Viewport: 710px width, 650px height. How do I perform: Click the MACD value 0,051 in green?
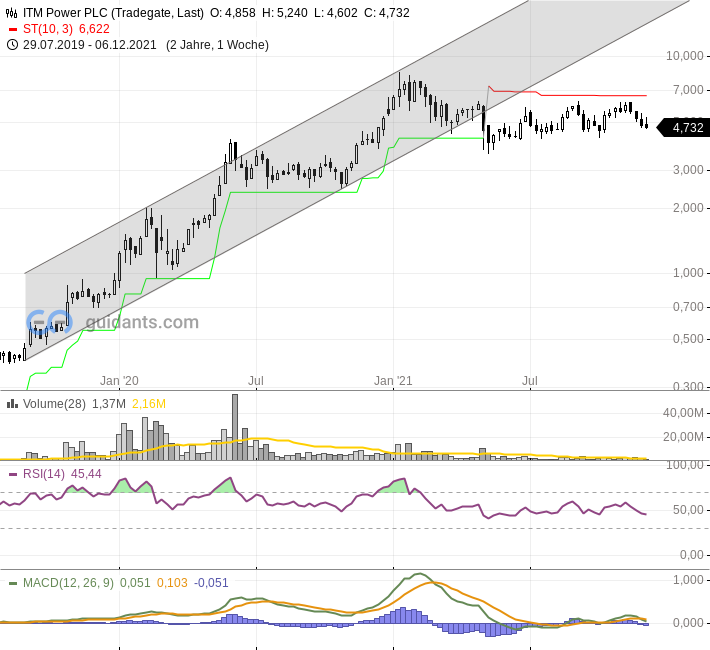(135, 583)
